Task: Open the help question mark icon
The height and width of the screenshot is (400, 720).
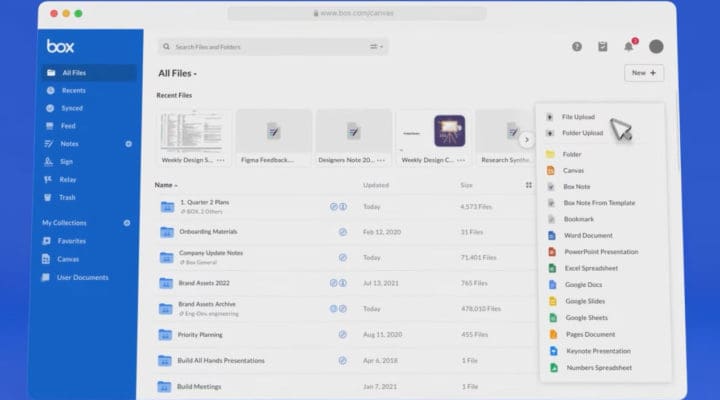Action: tap(577, 46)
